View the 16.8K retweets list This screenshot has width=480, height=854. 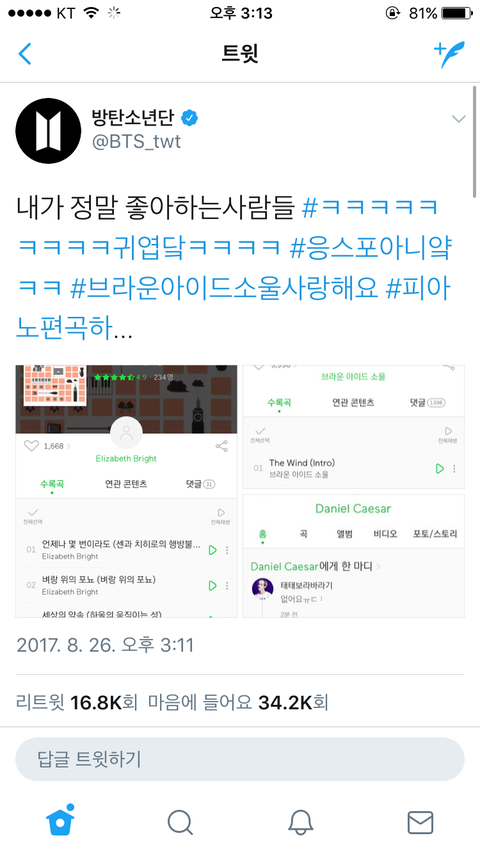click(76, 703)
